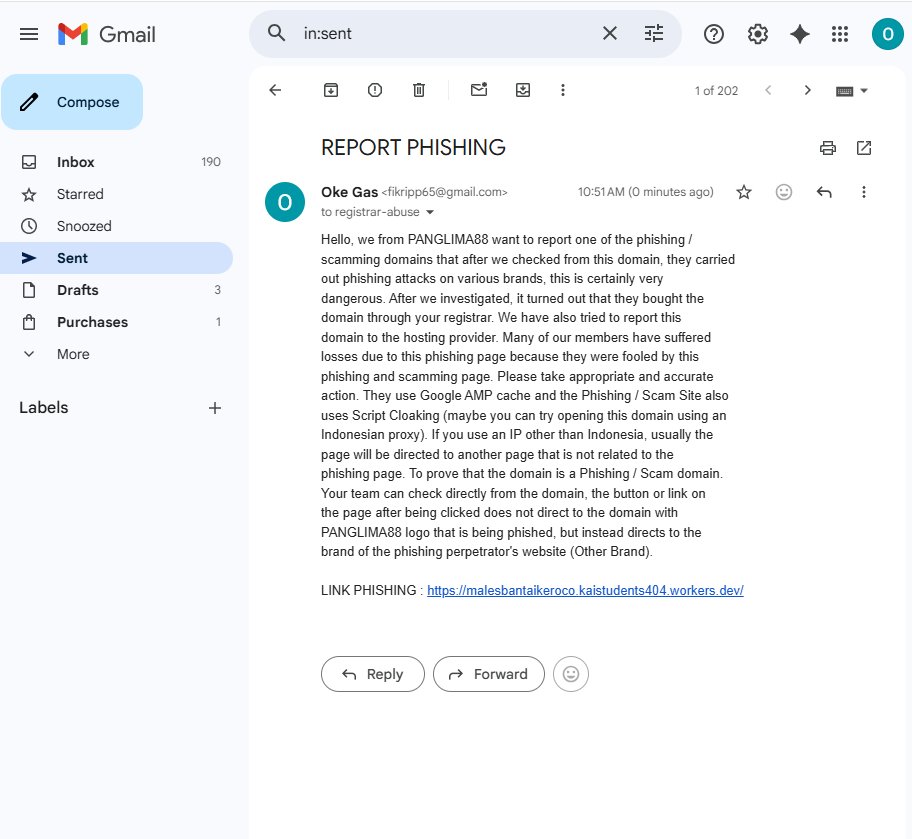912x839 pixels.
Task: Go to the newer email arrow
Action: 768,90
